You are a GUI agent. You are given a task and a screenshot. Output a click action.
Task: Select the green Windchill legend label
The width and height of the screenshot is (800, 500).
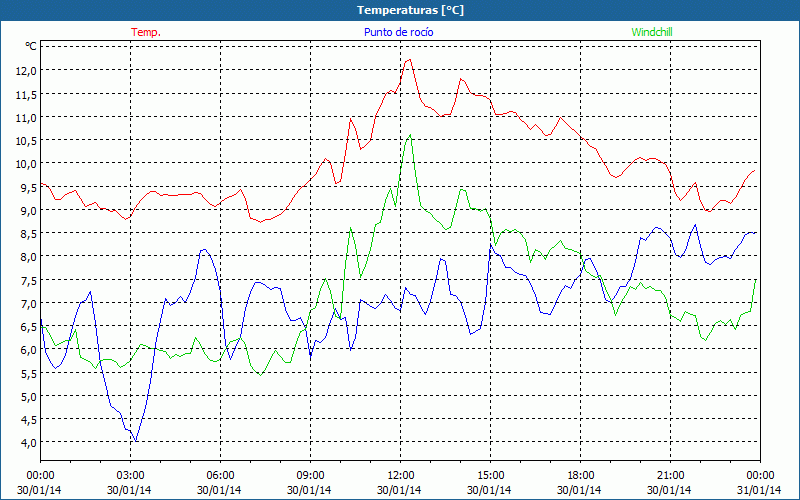pos(652,32)
